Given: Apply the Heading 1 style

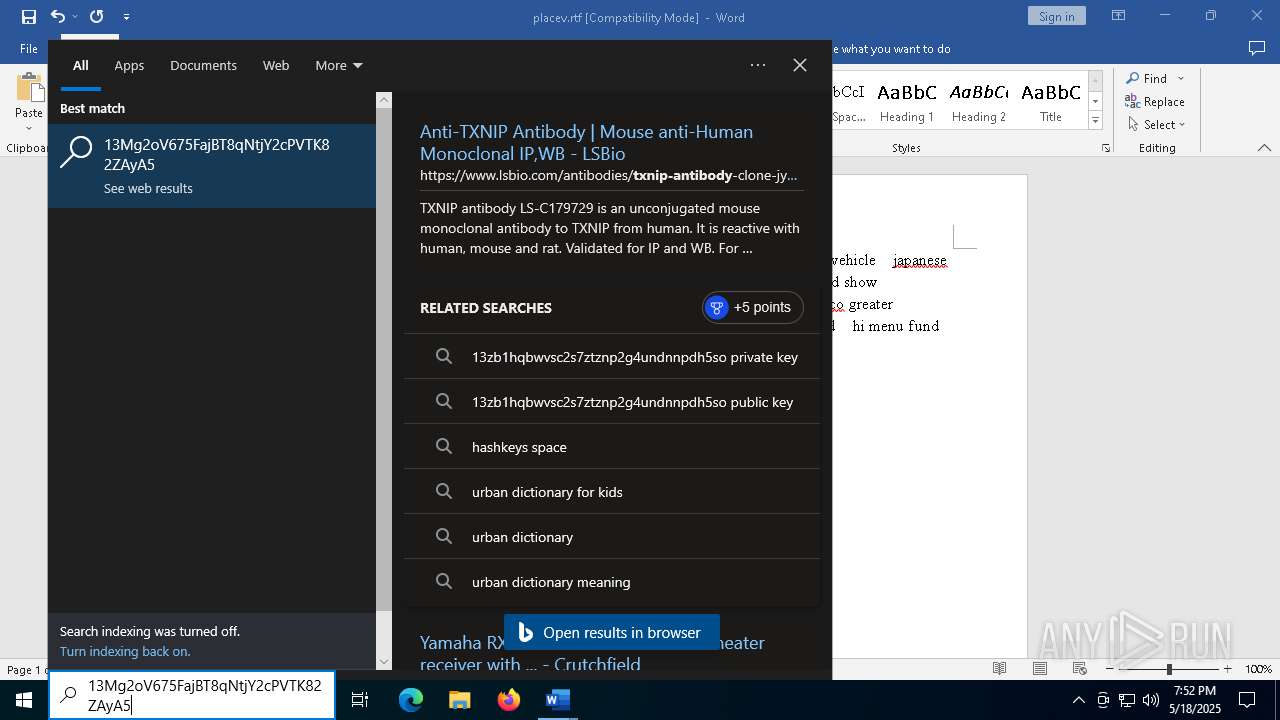Looking at the screenshot, I should pyautogui.click(x=907, y=101).
